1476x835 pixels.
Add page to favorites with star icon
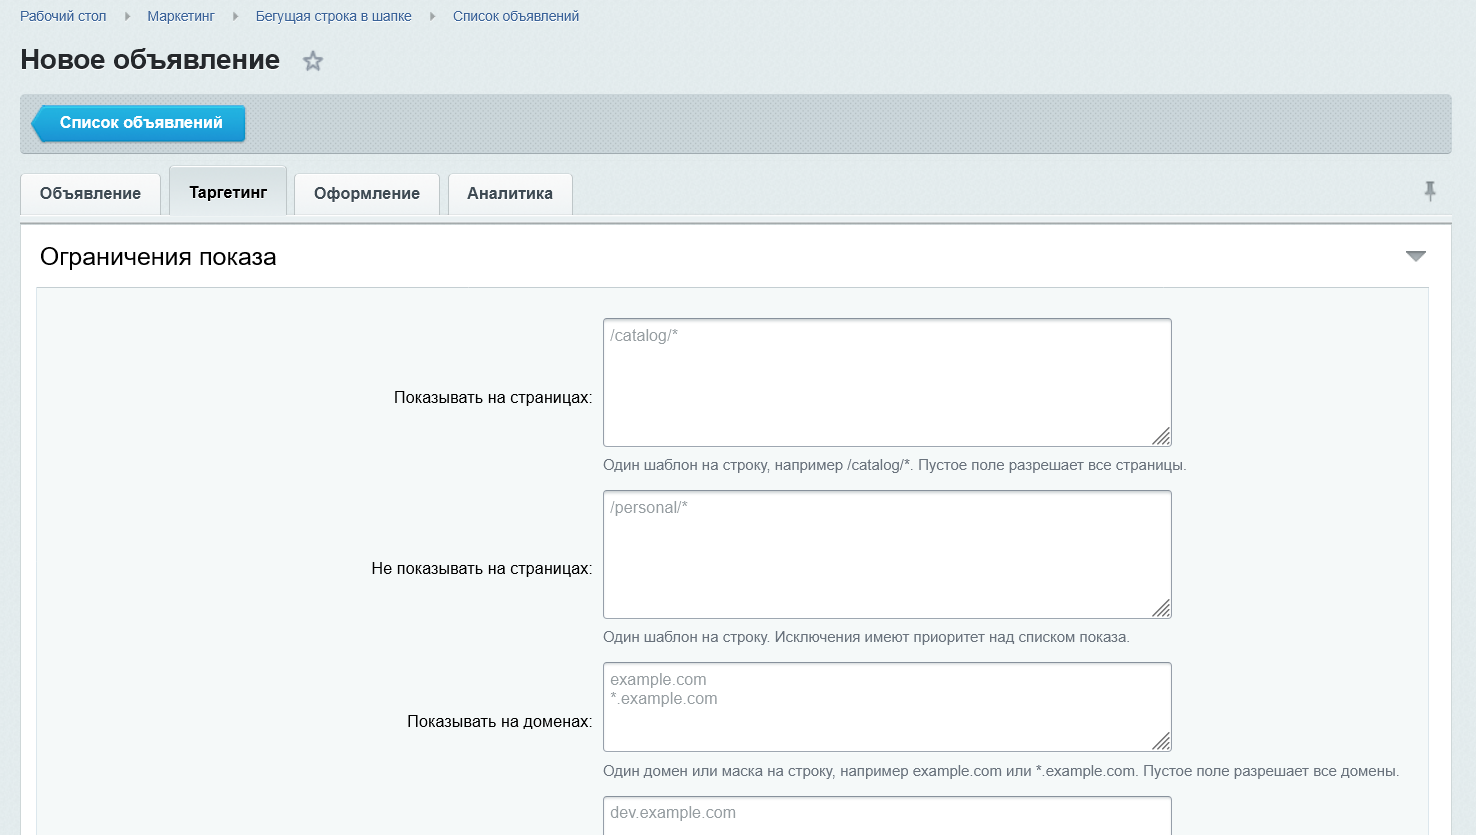313,61
